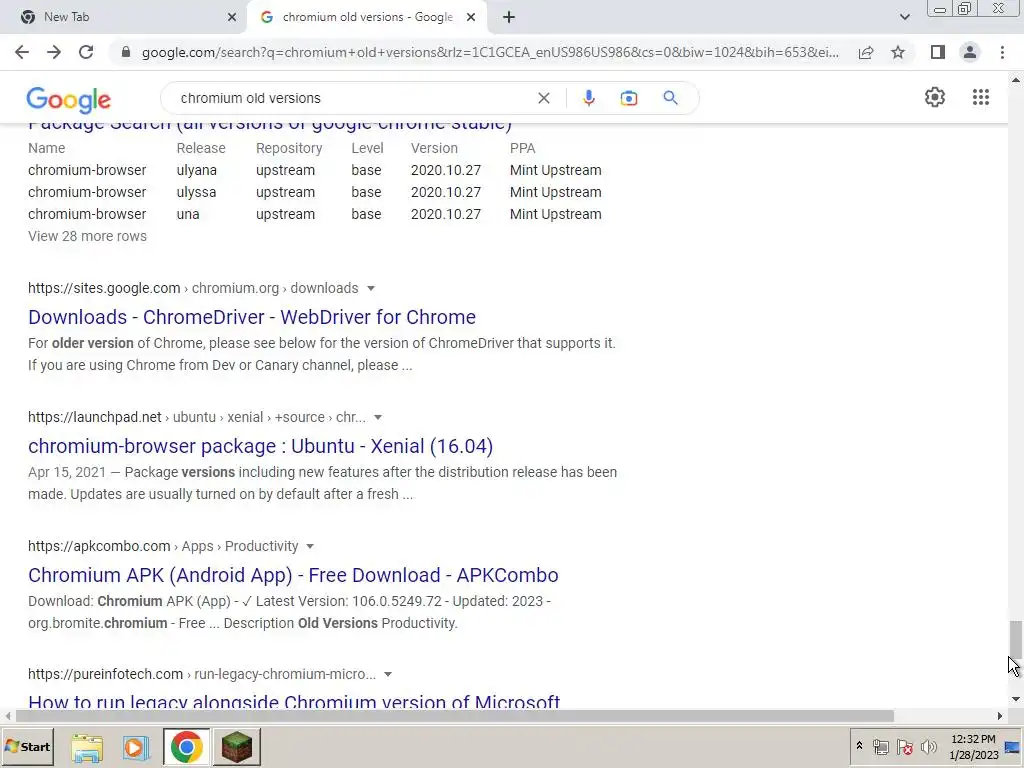The width and height of the screenshot is (1024, 768).
Task: Open the Chrome side panel
Action: point(938,52)
